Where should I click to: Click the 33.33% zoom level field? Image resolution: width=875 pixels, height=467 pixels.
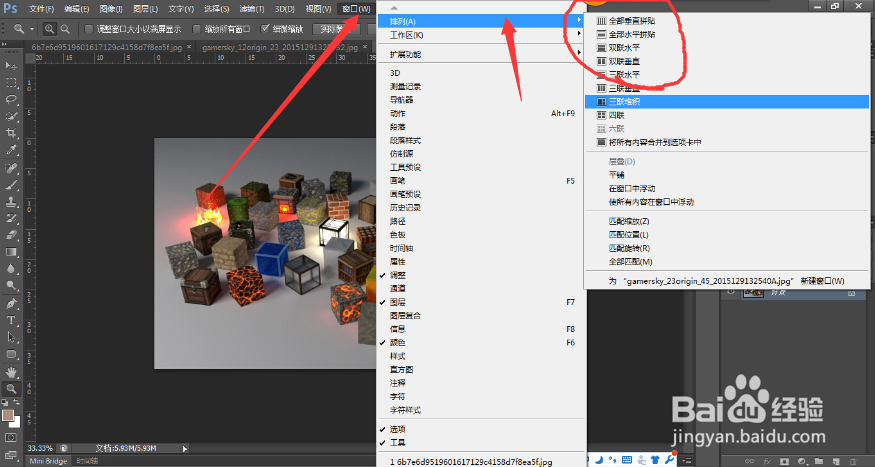pyautogui.click(x=40, y=448)
